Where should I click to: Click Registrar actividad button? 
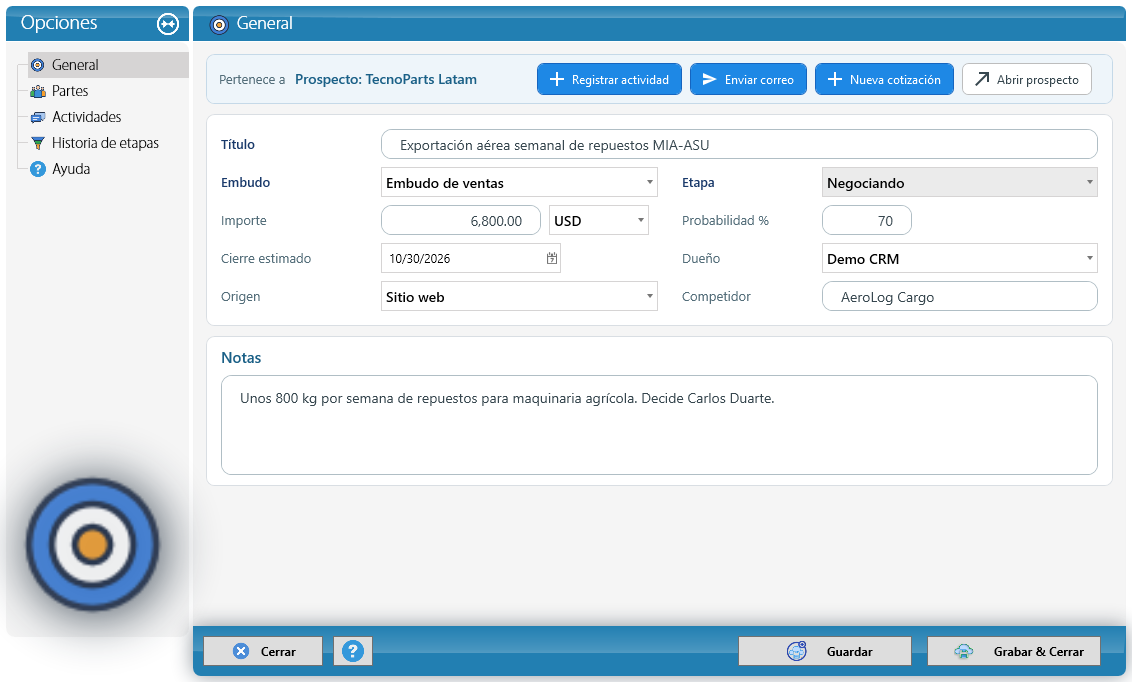tap(609, 79)
